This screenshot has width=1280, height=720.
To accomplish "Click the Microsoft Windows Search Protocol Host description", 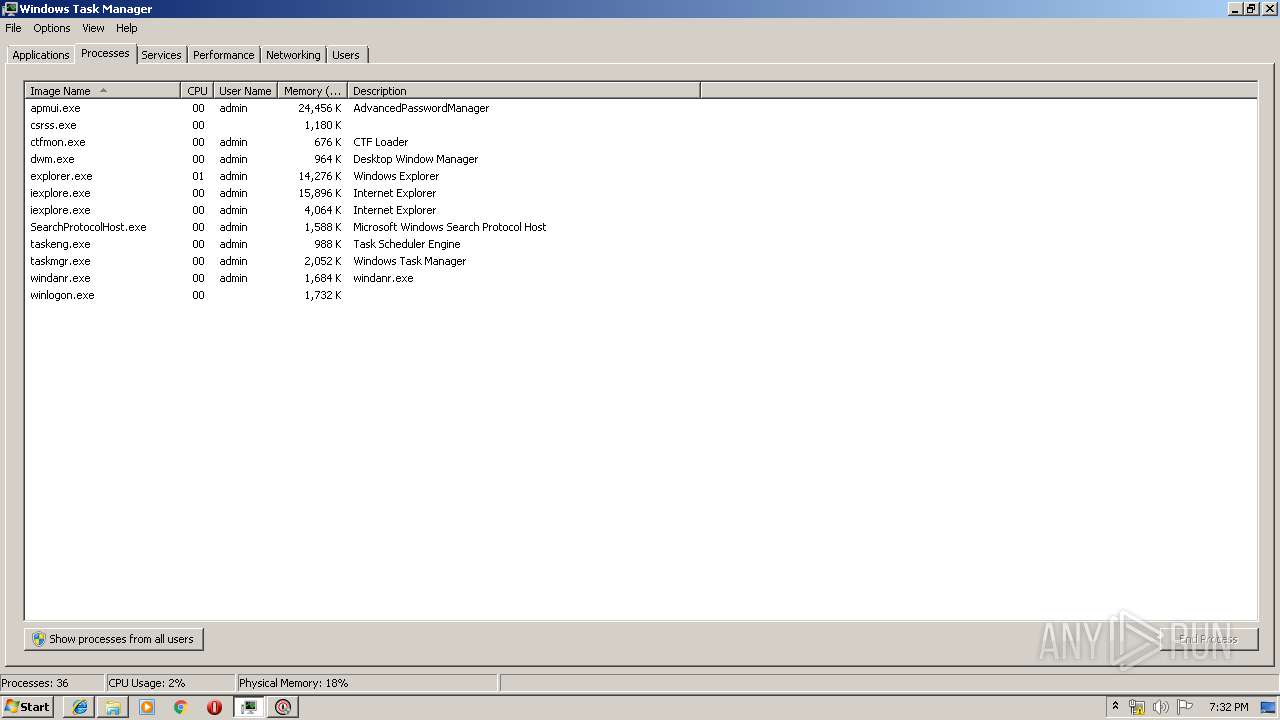I will (449, 227).
